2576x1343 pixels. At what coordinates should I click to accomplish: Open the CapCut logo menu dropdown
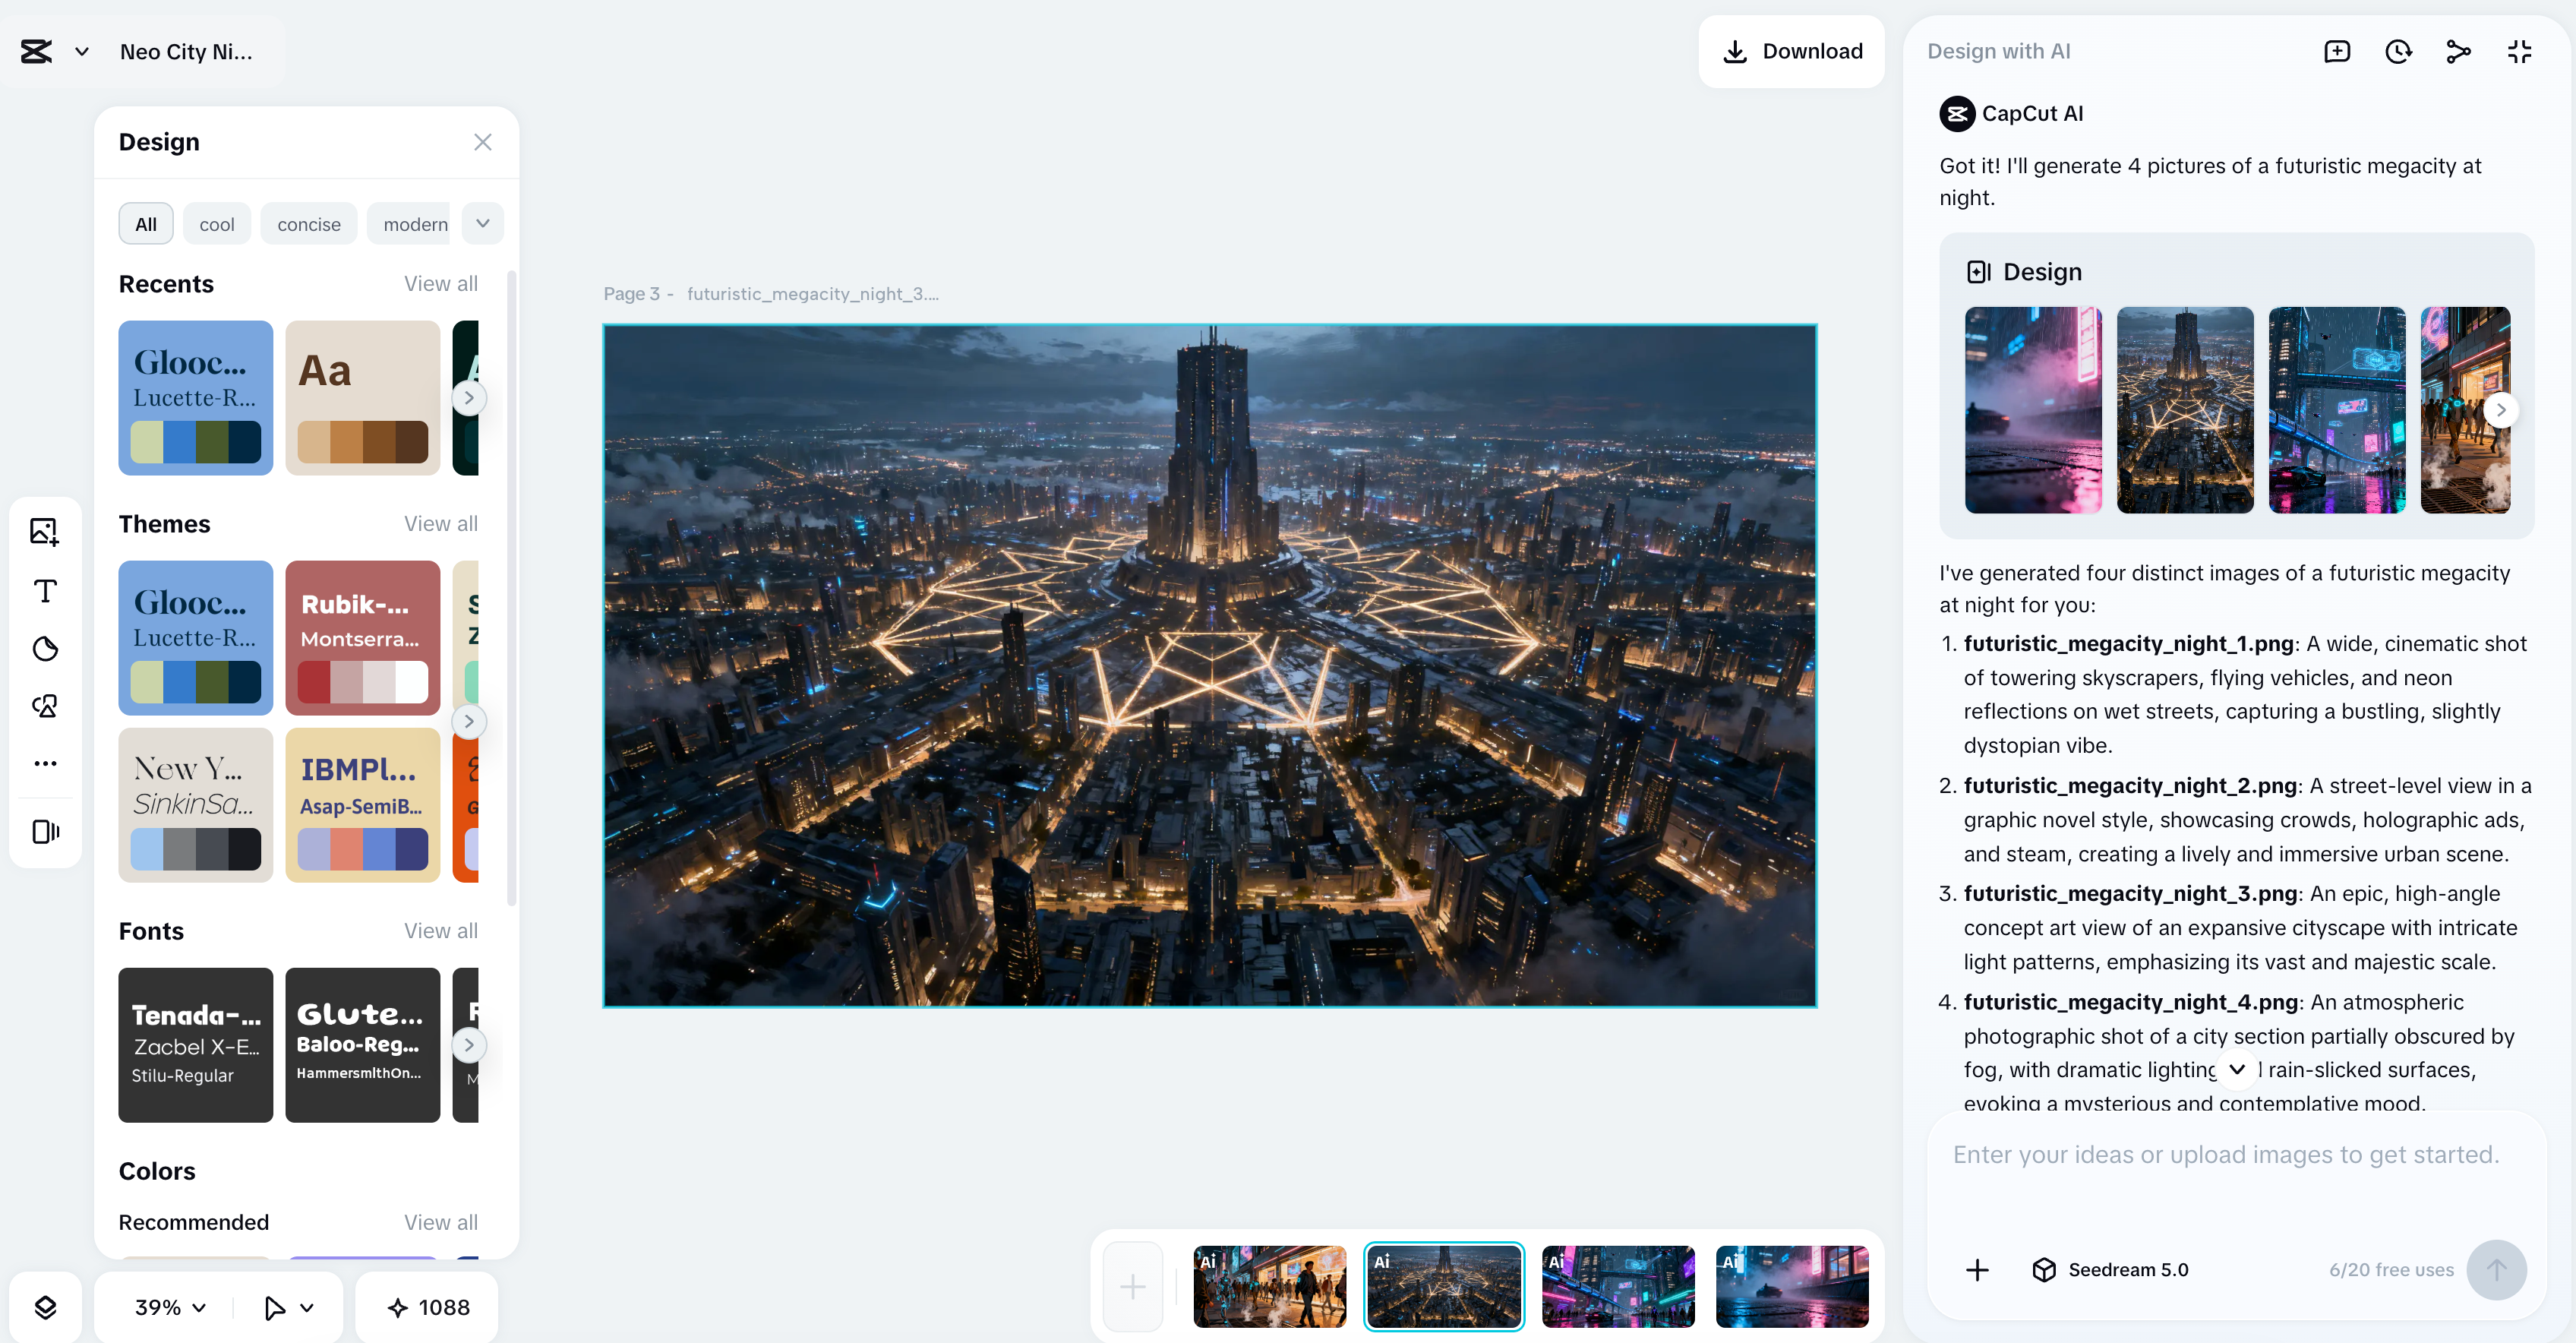coord(82,52)
